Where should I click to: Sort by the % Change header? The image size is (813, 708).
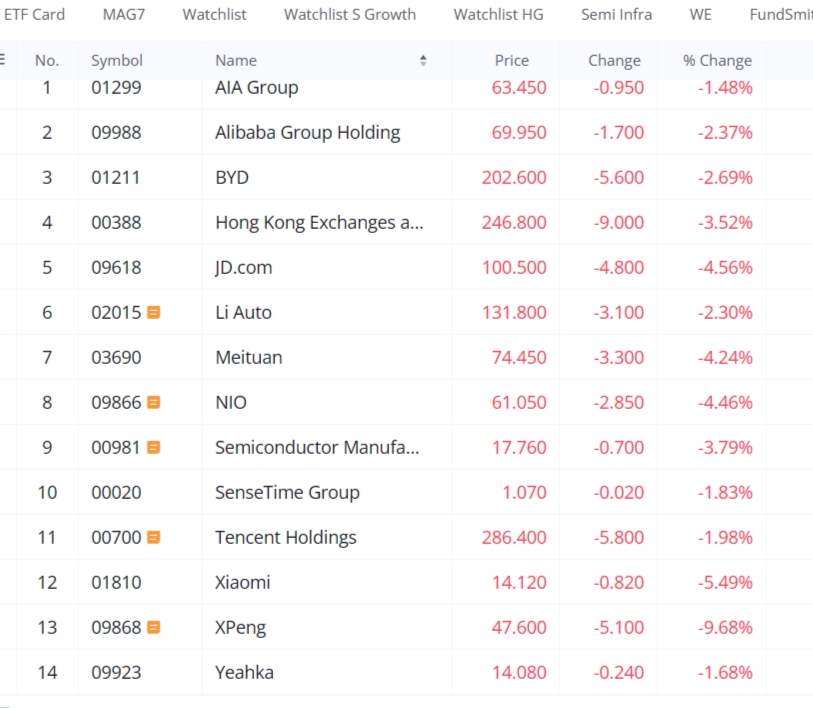click(717, 60)
